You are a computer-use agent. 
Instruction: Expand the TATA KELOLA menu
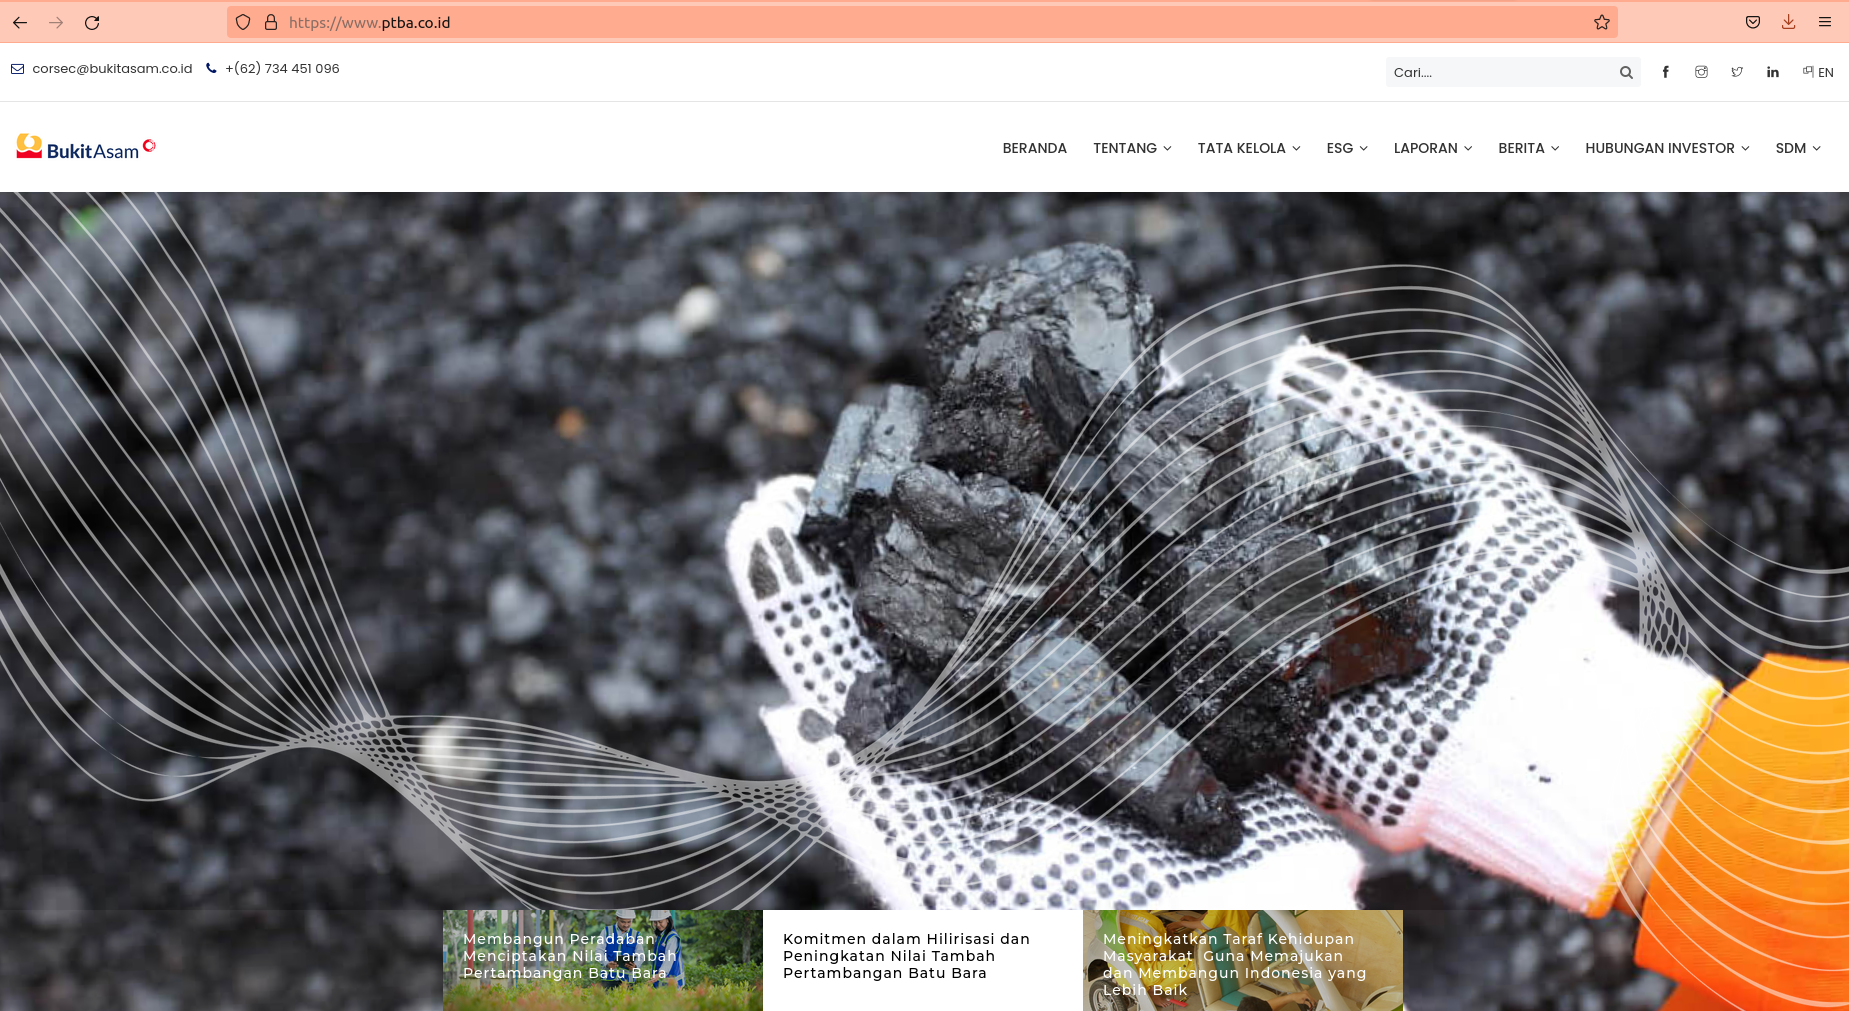click(1249, 148)
